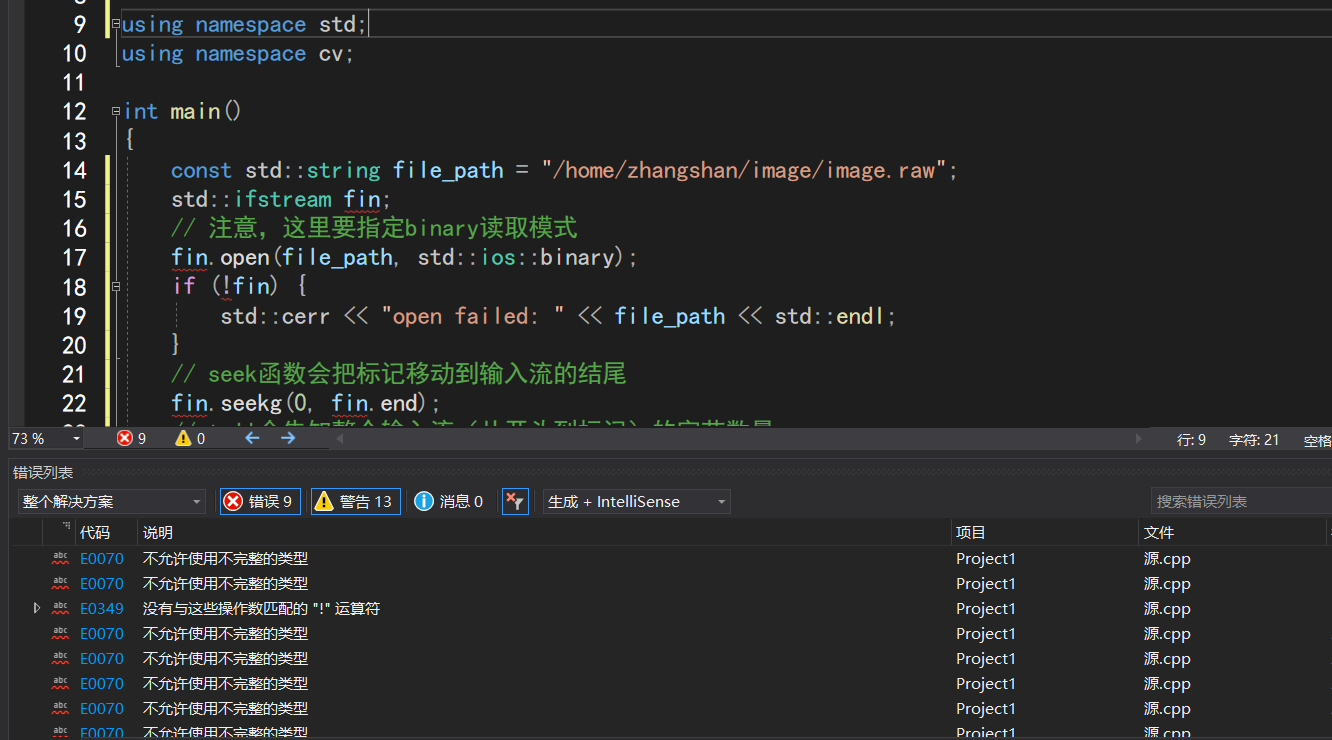The image size is (1332, 740).
Task: Toggle the 警告 13 warnings filter
Action: coord(355,502)
